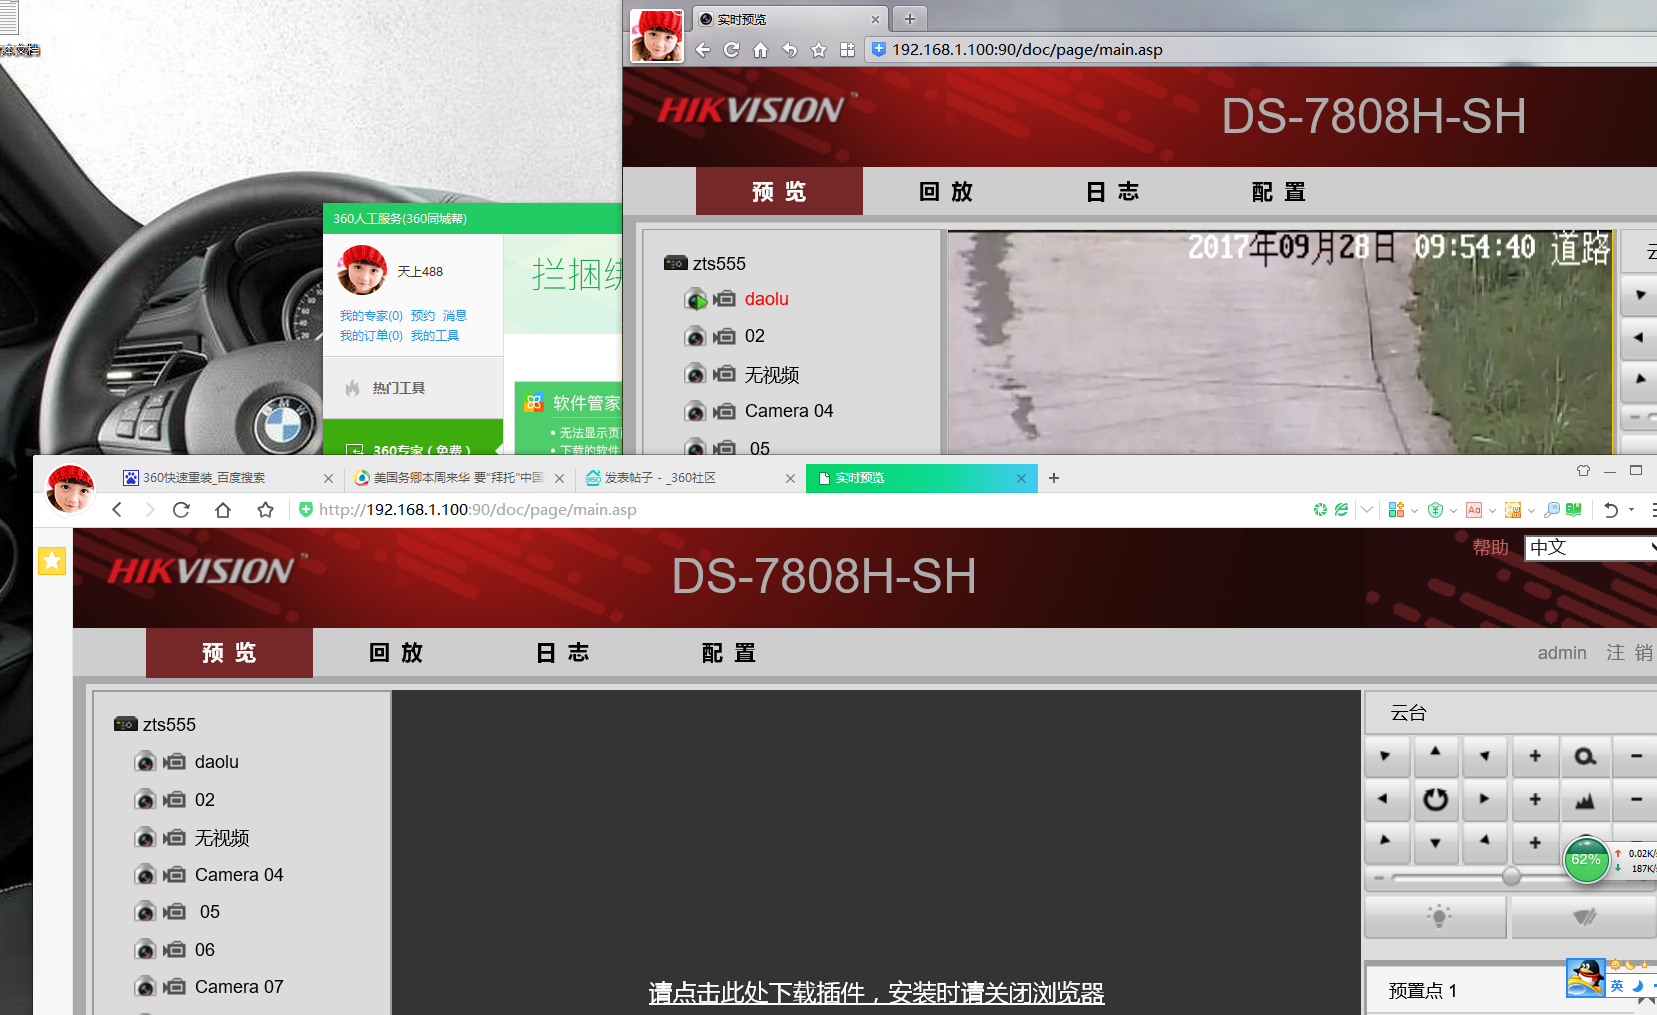Click focus minus button beside mountain icon
Image resolution: width=1657 pixels, height=1015 pixels.
pyautogui.click(x=1636, y=799)
